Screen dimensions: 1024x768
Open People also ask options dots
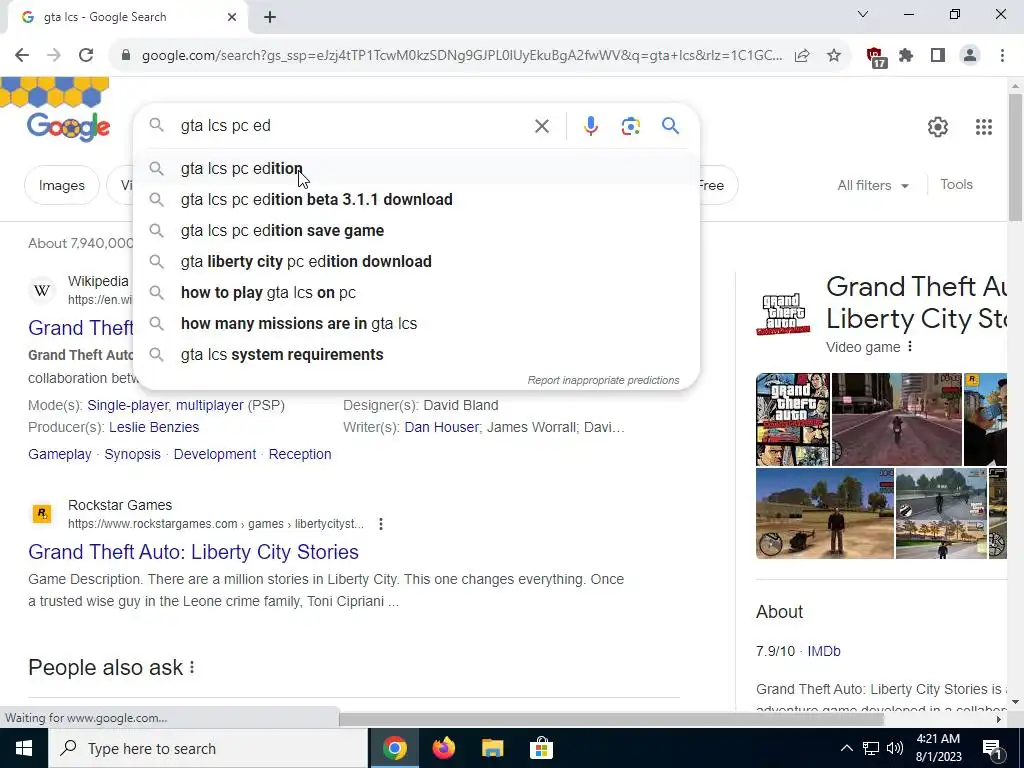tap(192, 667)
